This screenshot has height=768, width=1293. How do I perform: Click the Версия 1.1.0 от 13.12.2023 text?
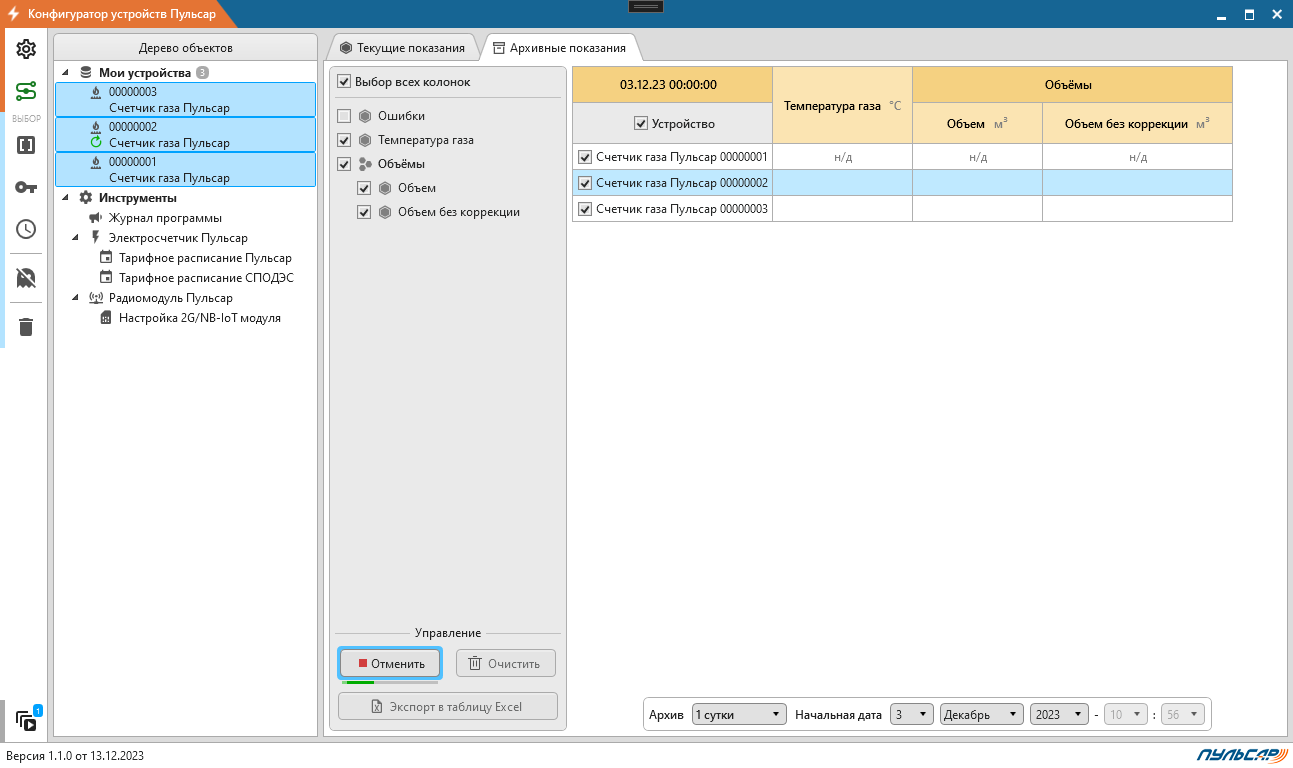[75, 756]
